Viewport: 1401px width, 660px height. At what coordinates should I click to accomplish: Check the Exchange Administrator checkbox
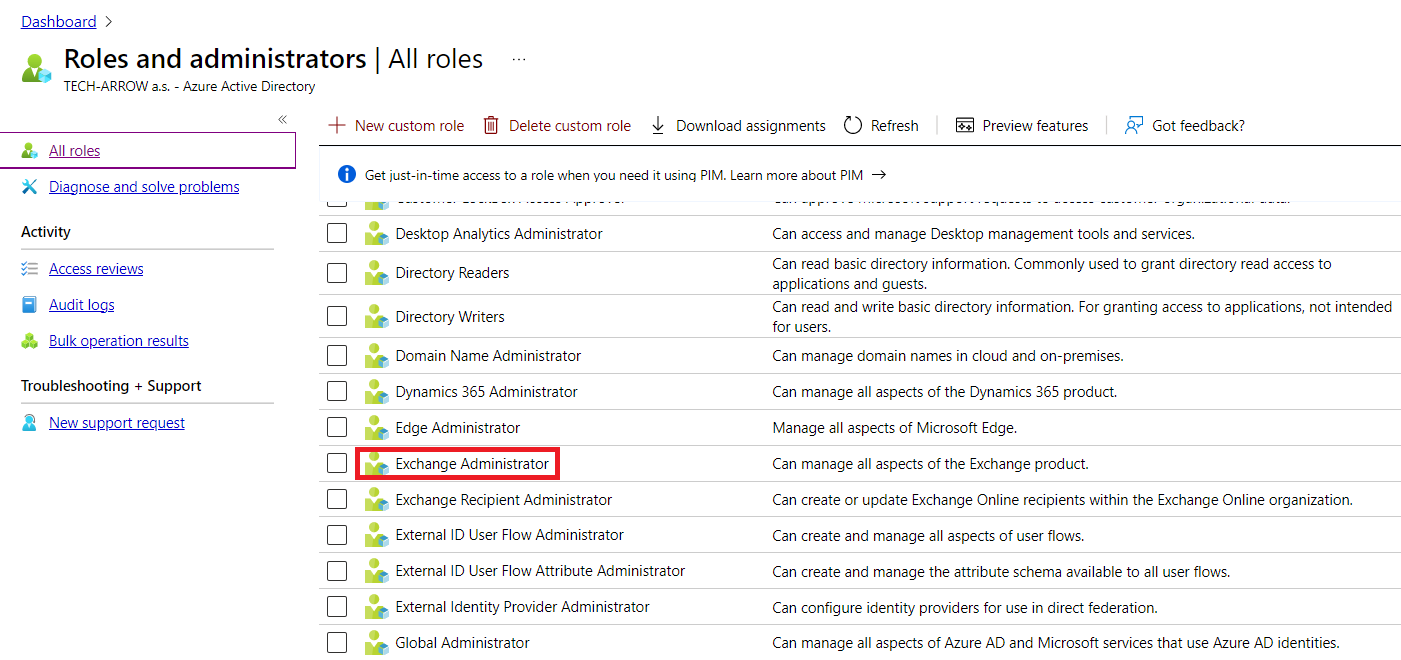pyautogui.click(x=337, y=464)
